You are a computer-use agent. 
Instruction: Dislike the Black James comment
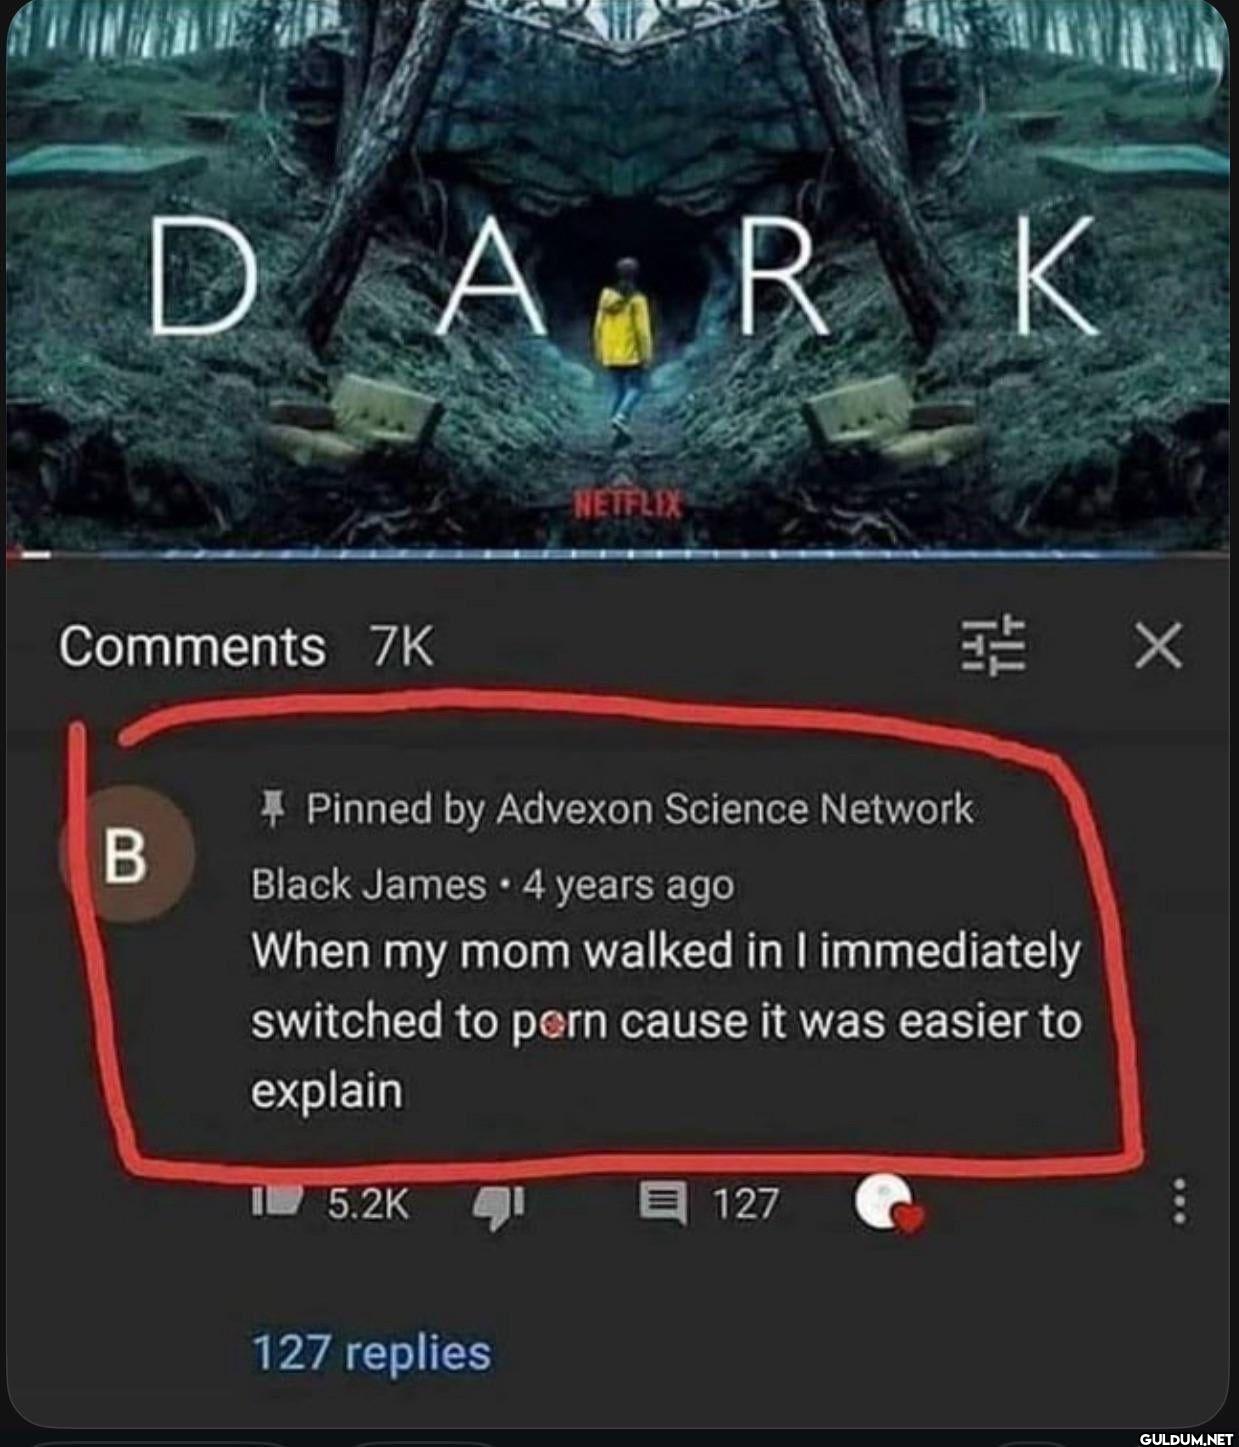(x=497, y=1204)
